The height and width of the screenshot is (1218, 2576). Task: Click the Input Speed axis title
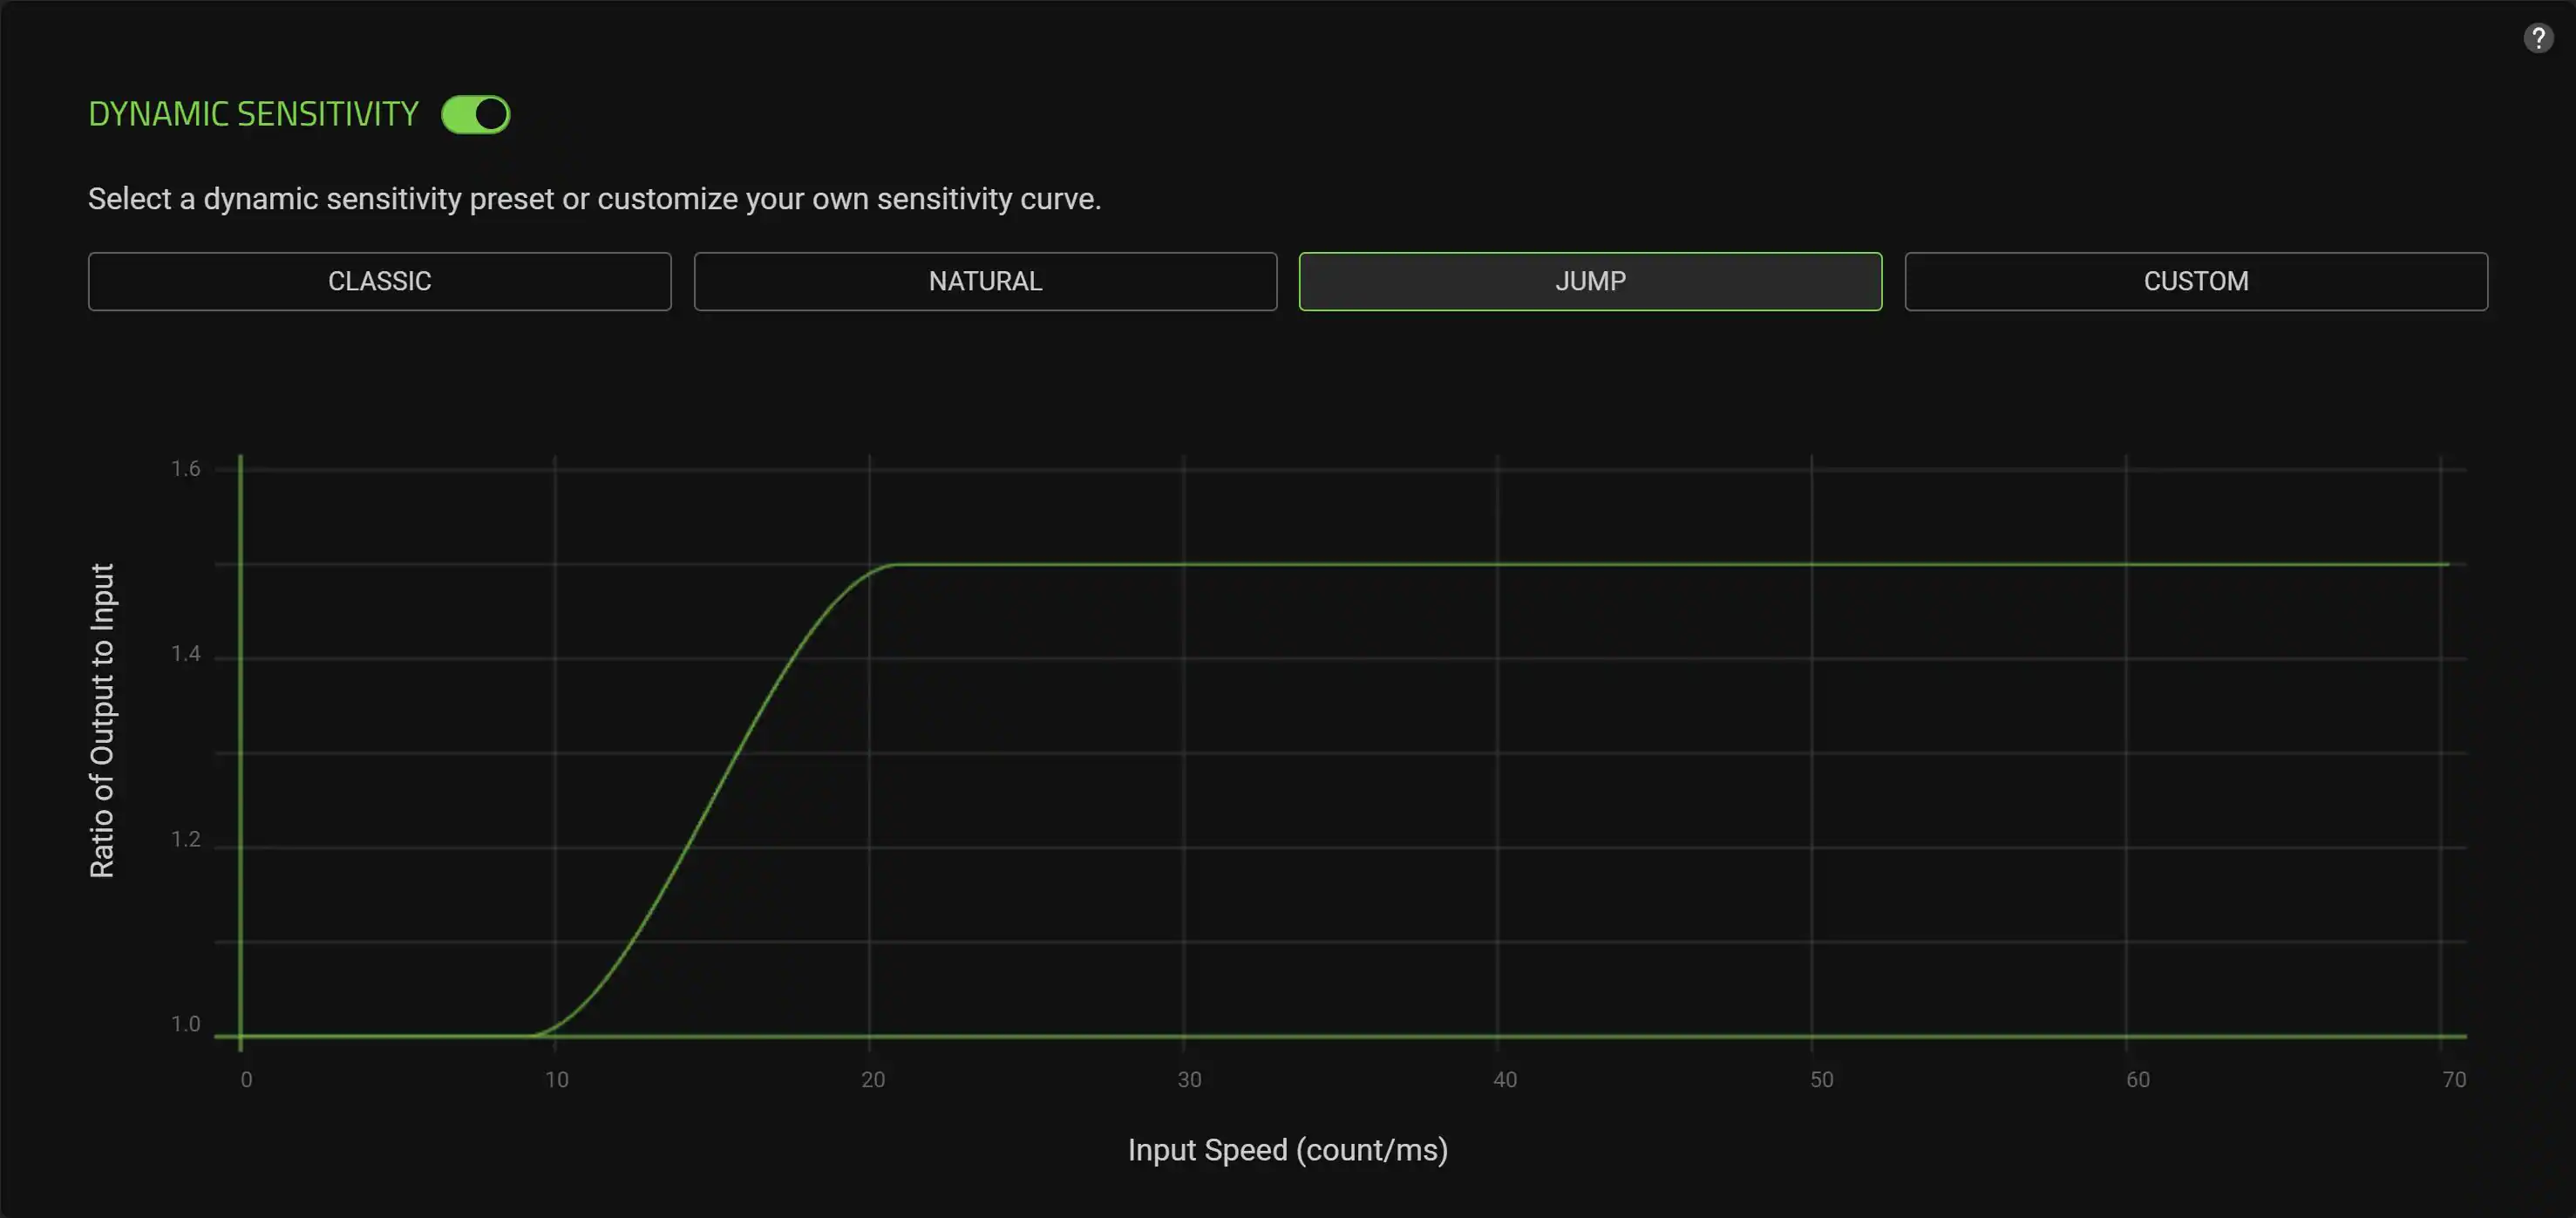(x=1287, y=1150)
